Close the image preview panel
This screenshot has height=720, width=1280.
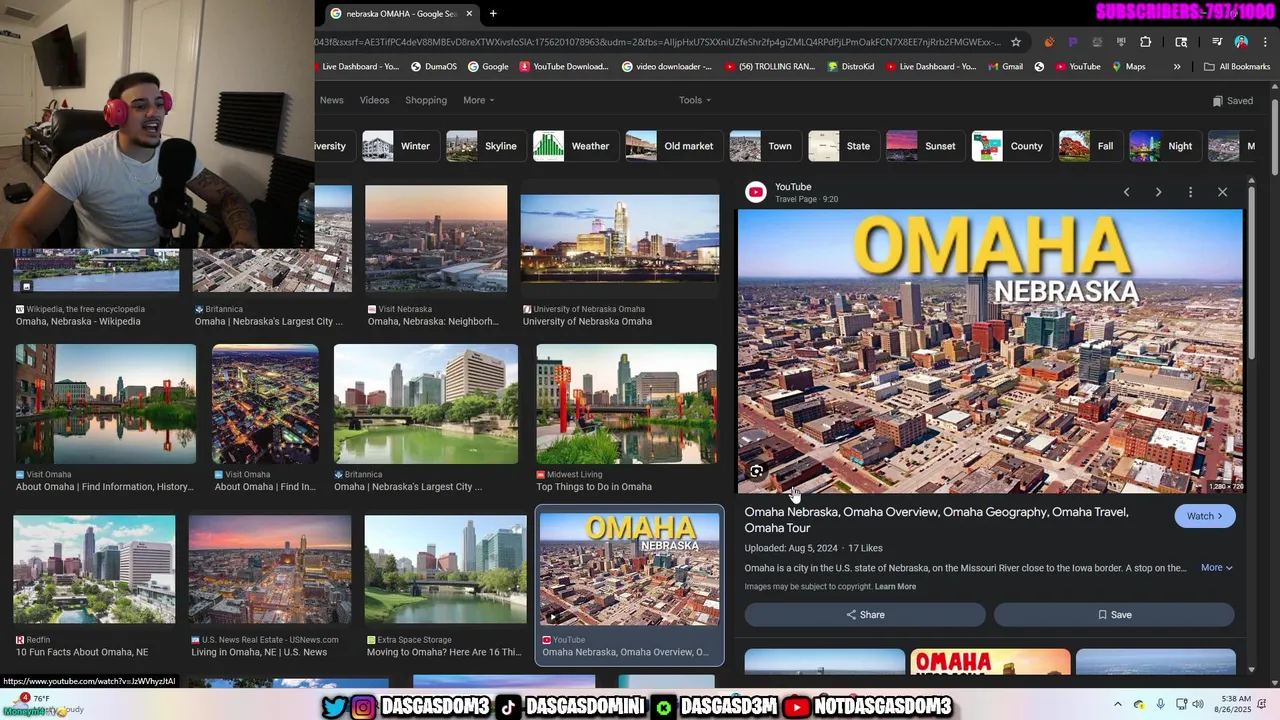1222,192
